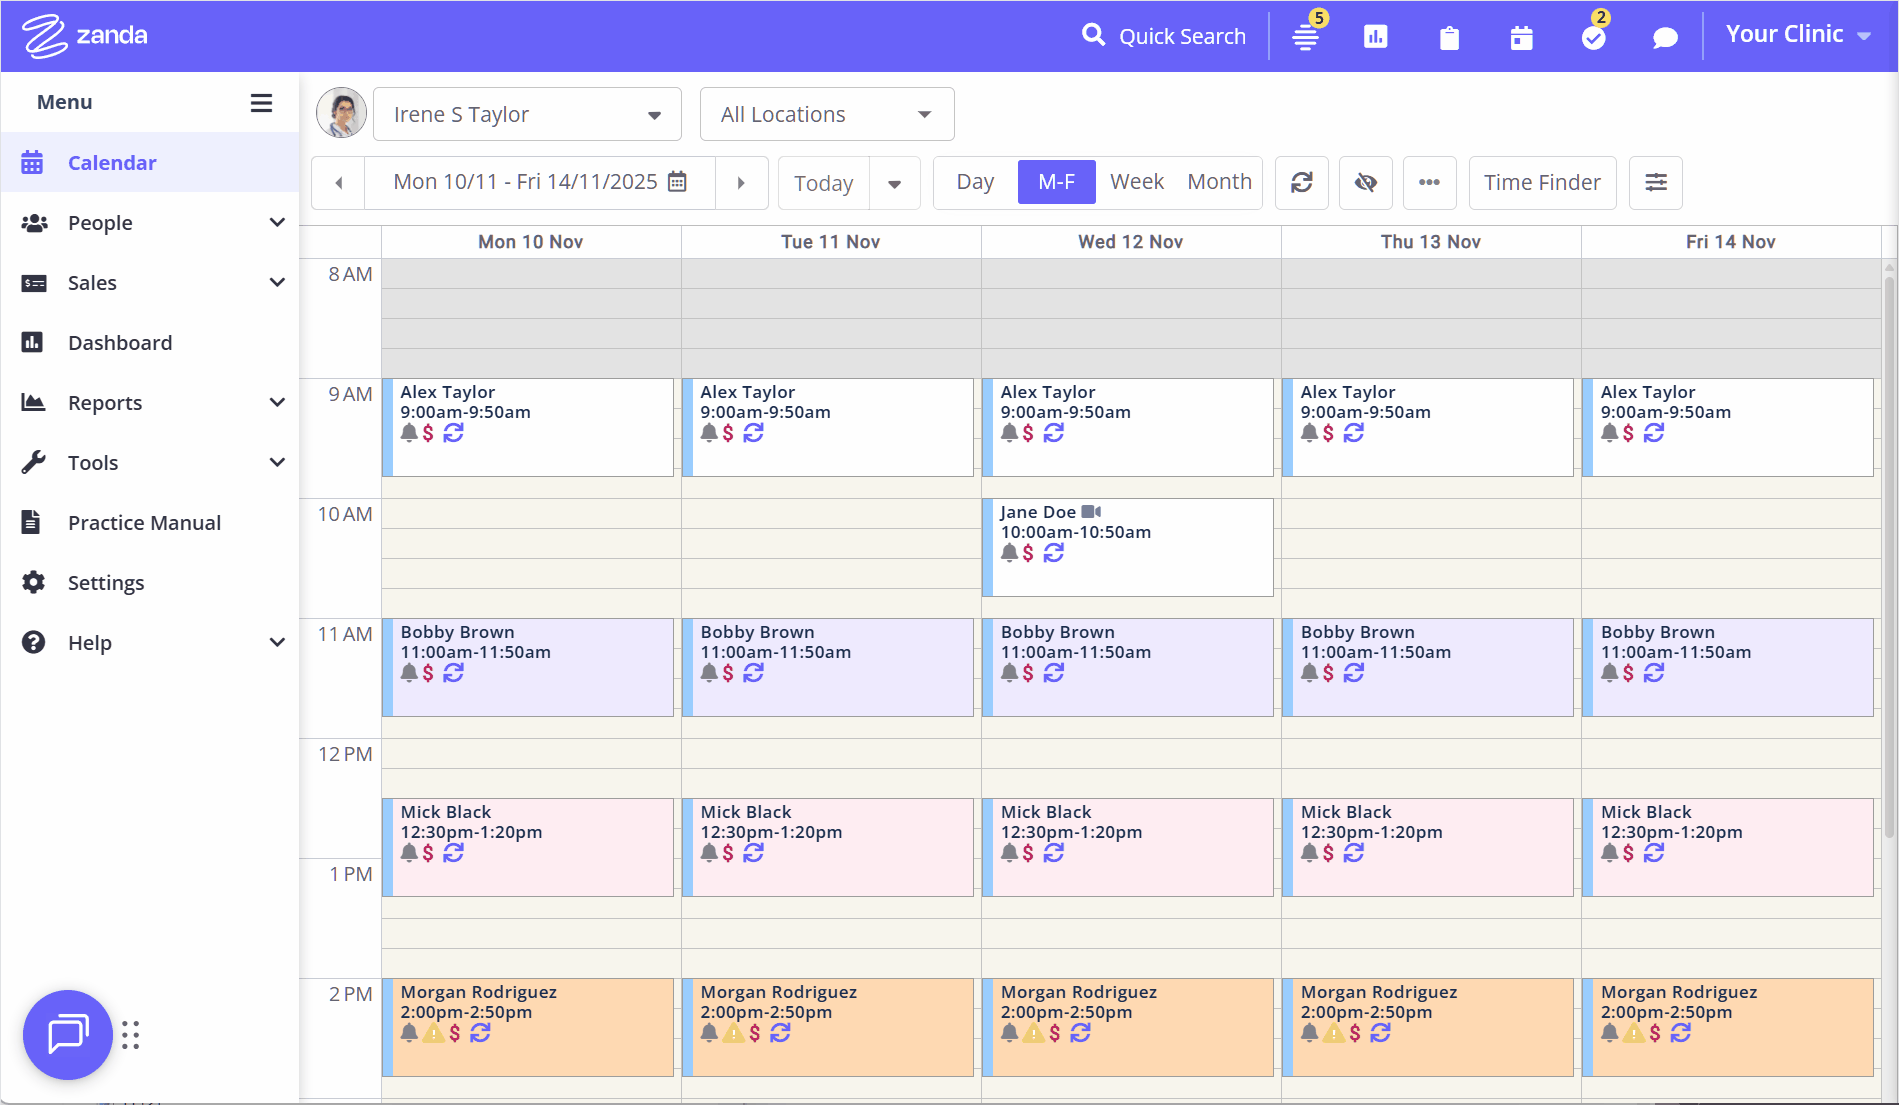Toggle the hidden-eye visibility button
This screenshot has height=1105, width=1899.
click(x=1365, y=182)
